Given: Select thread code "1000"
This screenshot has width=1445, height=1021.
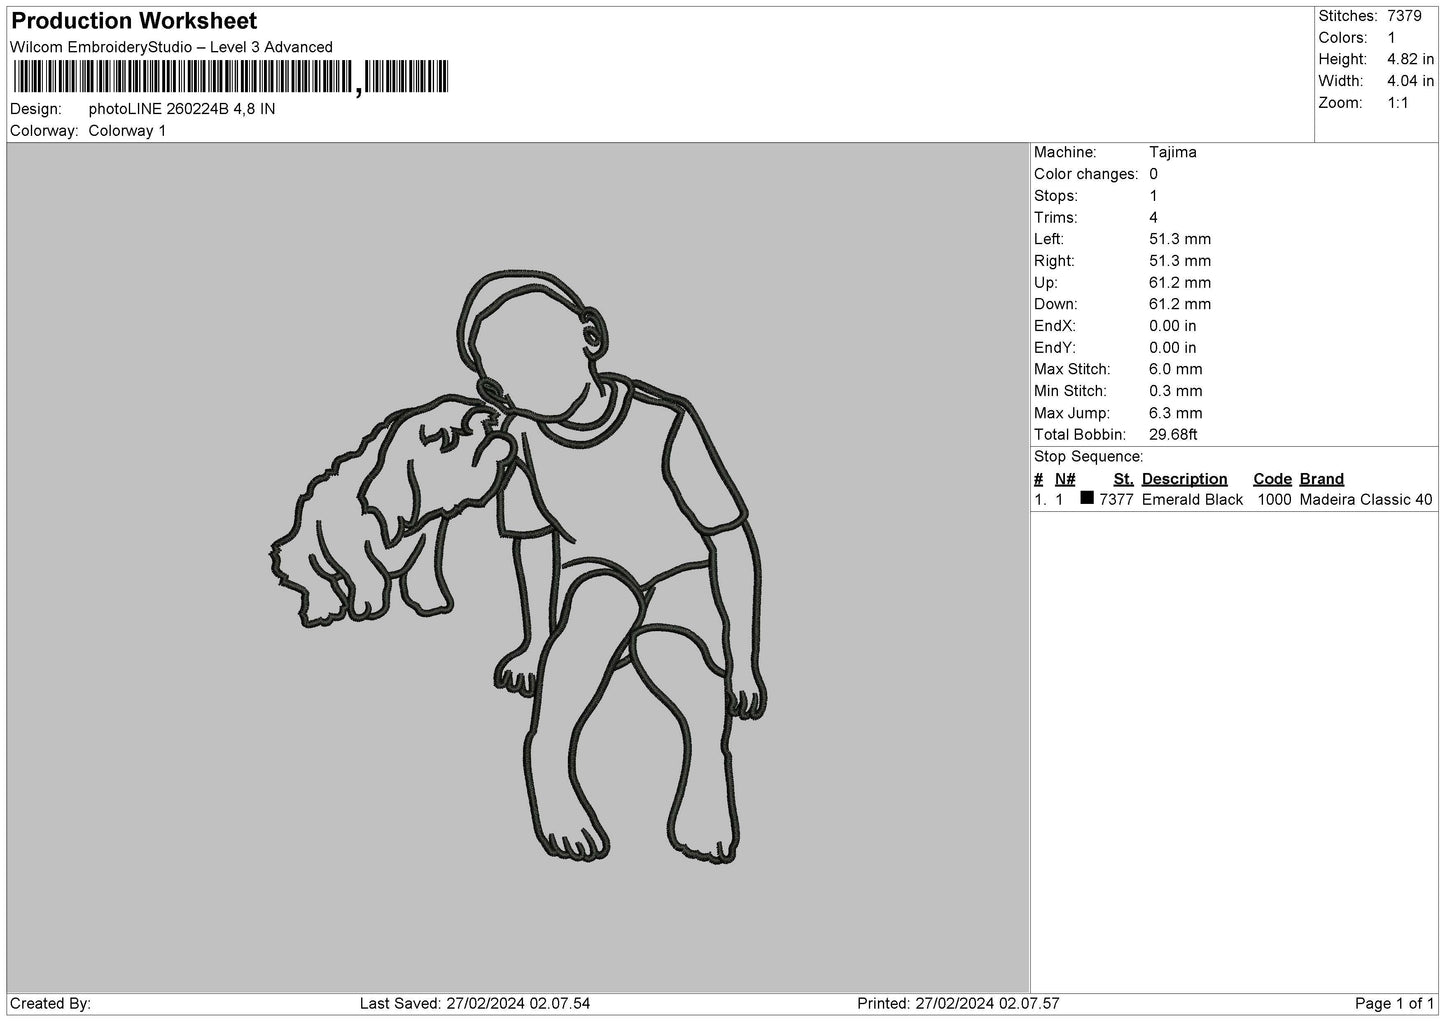Looking at the screenshot, I should click(1274, 500).
